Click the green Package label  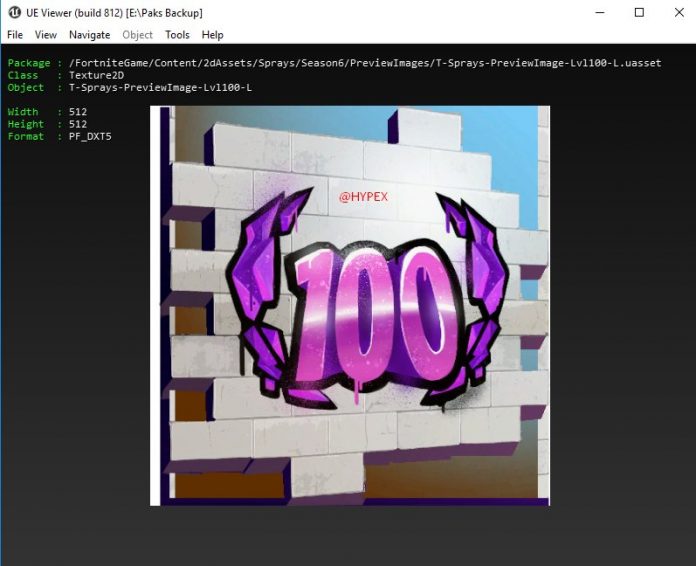[29, 63]
